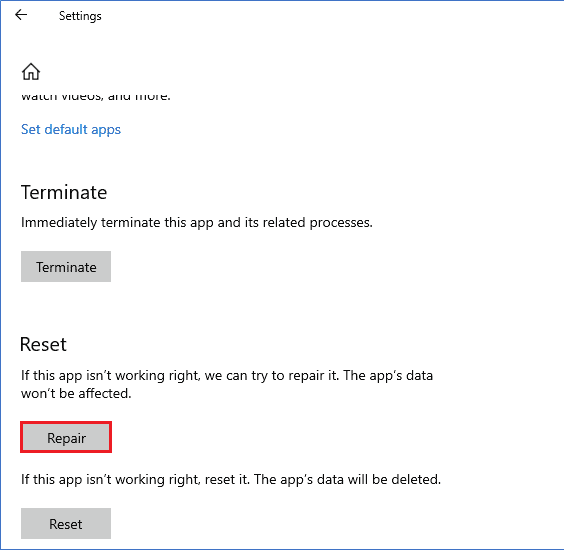This screenshot has width=564, height=550.
Task: Select the Reset section heading
Action: pyautogui.click(x=43, y=344)
